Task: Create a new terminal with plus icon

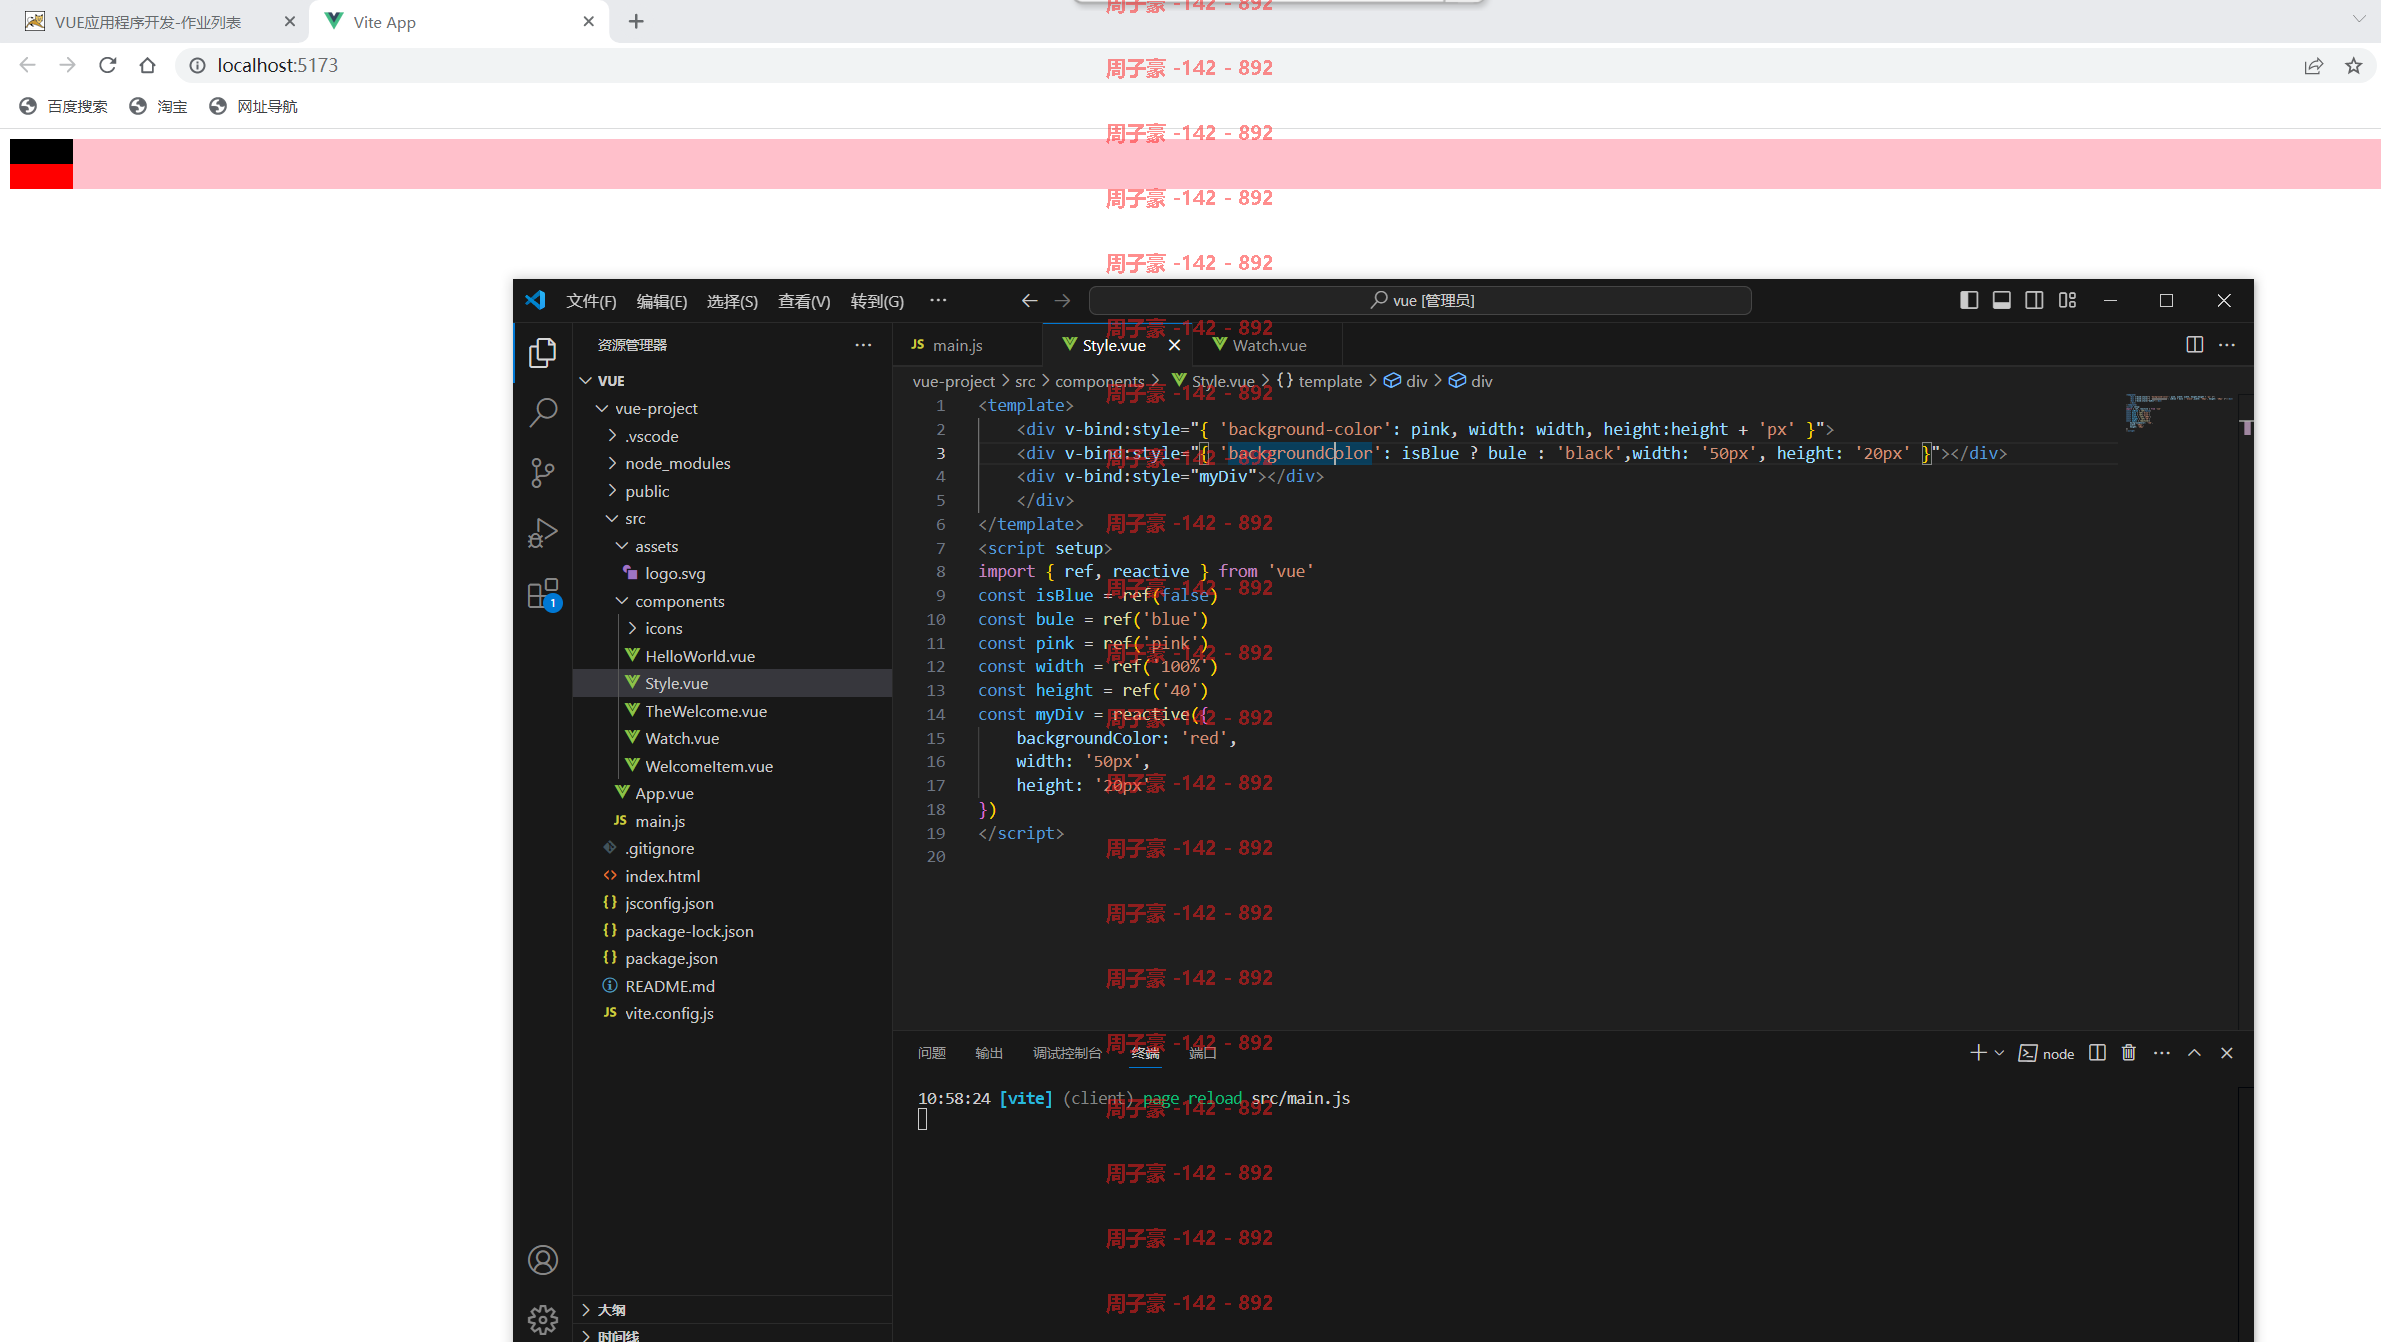Action: click(1977, 1053)
